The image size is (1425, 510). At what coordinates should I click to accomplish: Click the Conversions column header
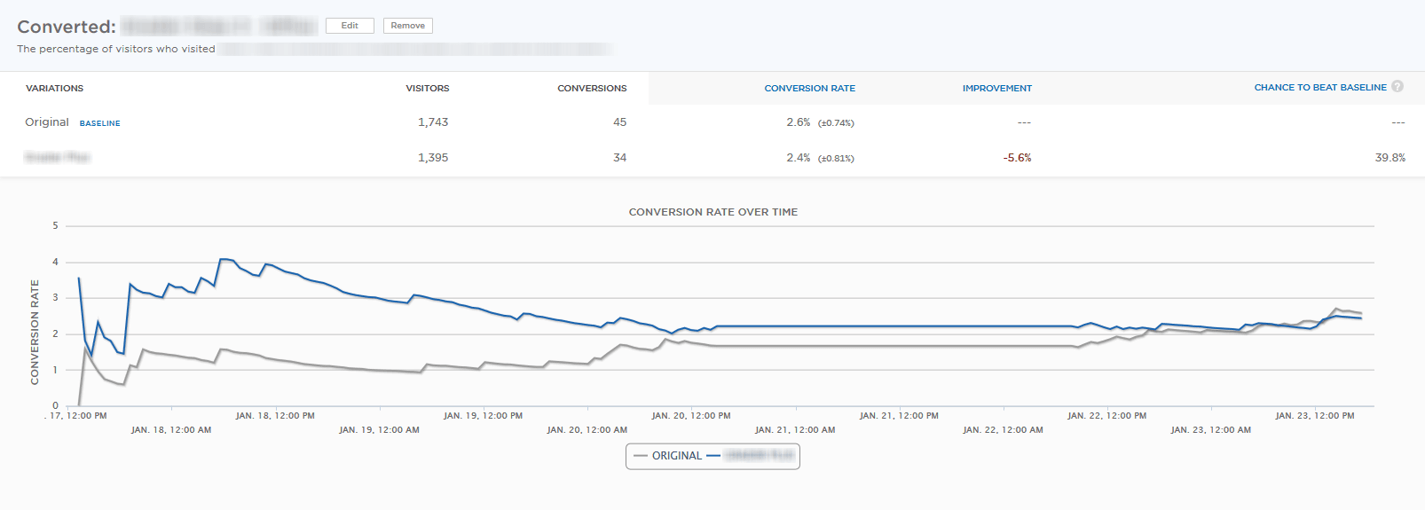[x=591, y=88]
